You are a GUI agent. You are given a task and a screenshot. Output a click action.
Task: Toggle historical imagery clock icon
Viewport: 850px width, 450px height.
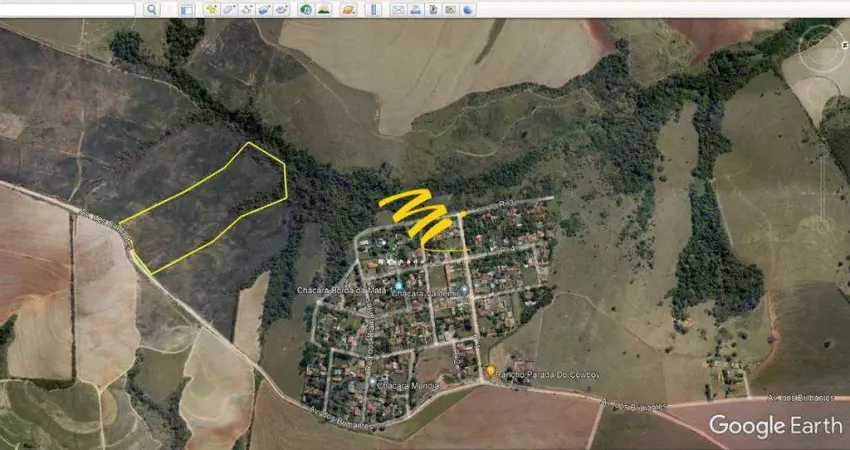[306, 9]
